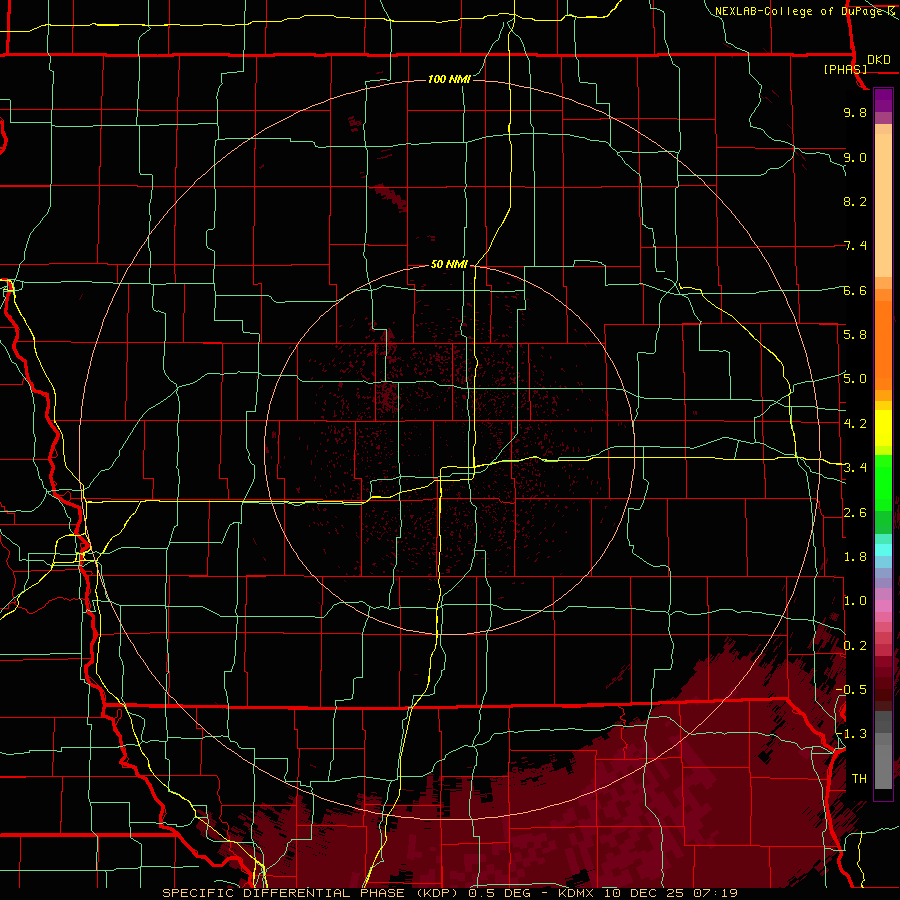900x900 pixels.
Task: Click the 1.0 scale value
Action: pyautogui.click(x=855, y=601)
